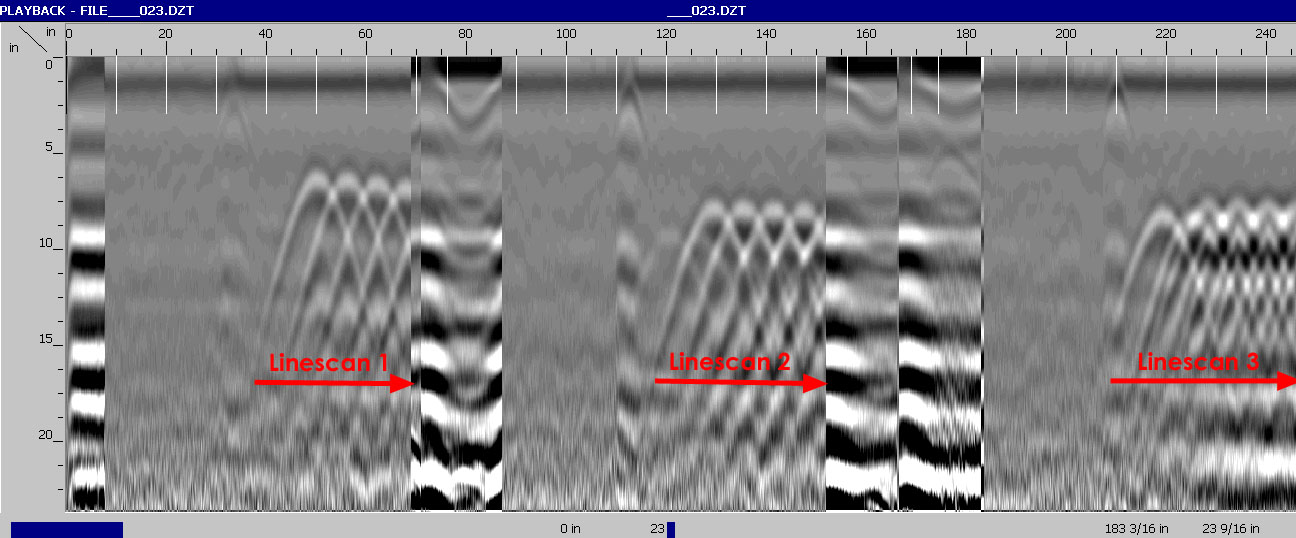Click the 10 label on depth ruler
Image resolution: width=1296 pixels, height=538 pixels.
click(x=45, y=244)
